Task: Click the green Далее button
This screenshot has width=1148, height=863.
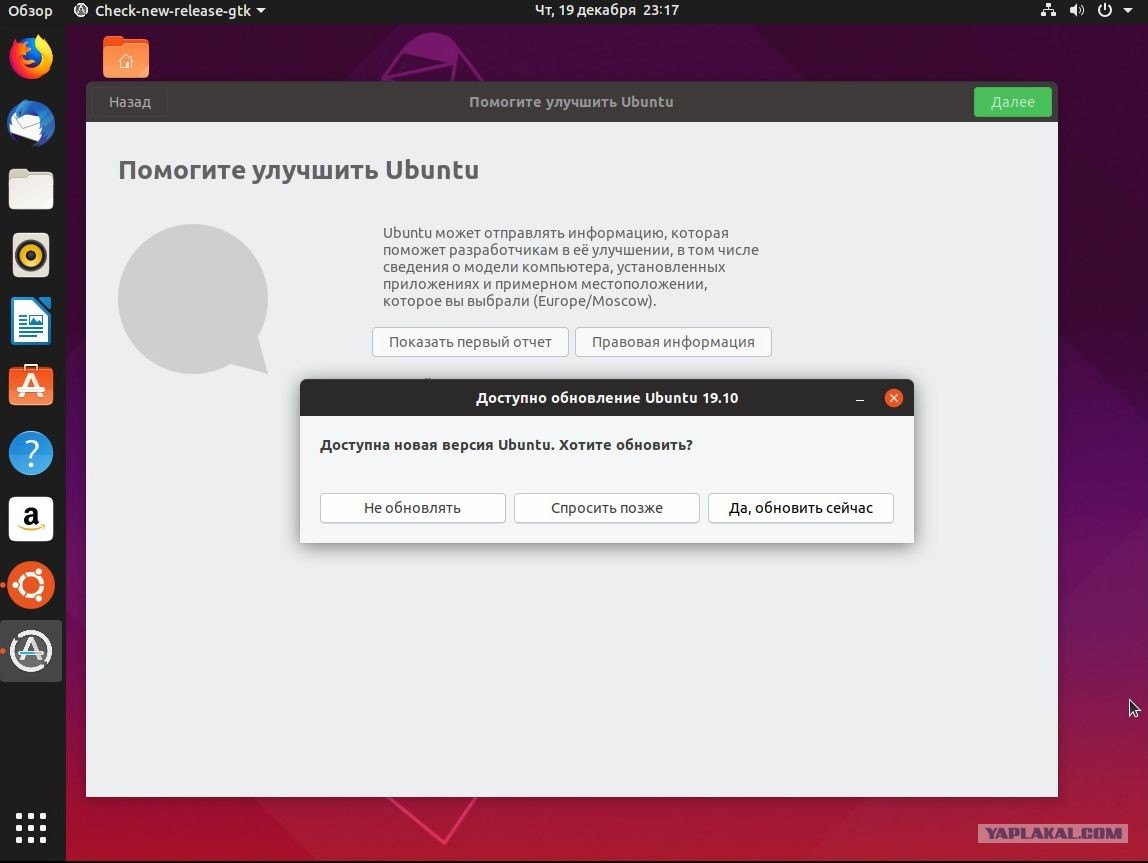Action: [1013, 102]
